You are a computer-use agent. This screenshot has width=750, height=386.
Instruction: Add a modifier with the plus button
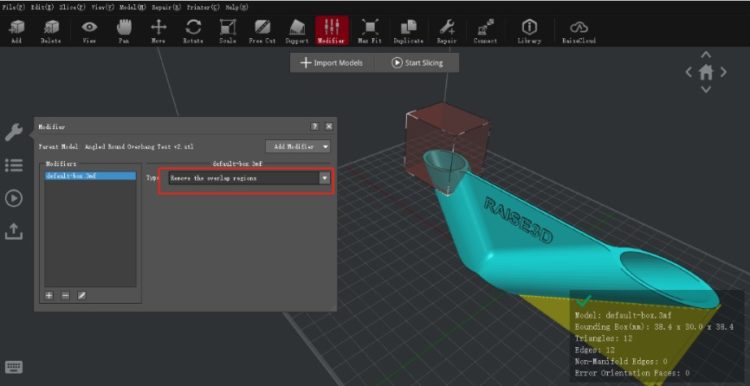click(49, 296)
